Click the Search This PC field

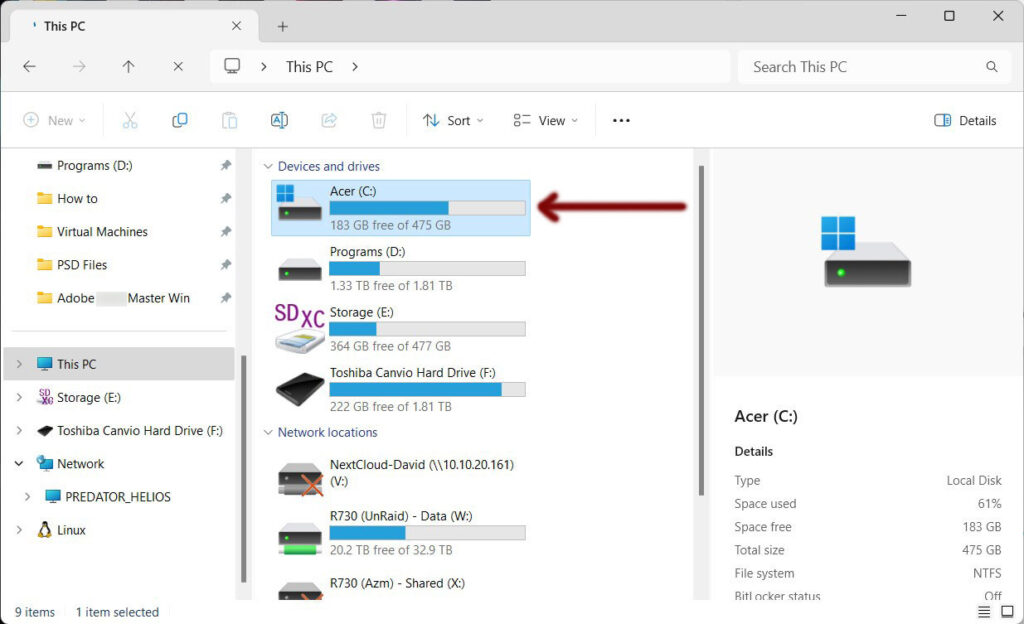(x=860, y=67)
